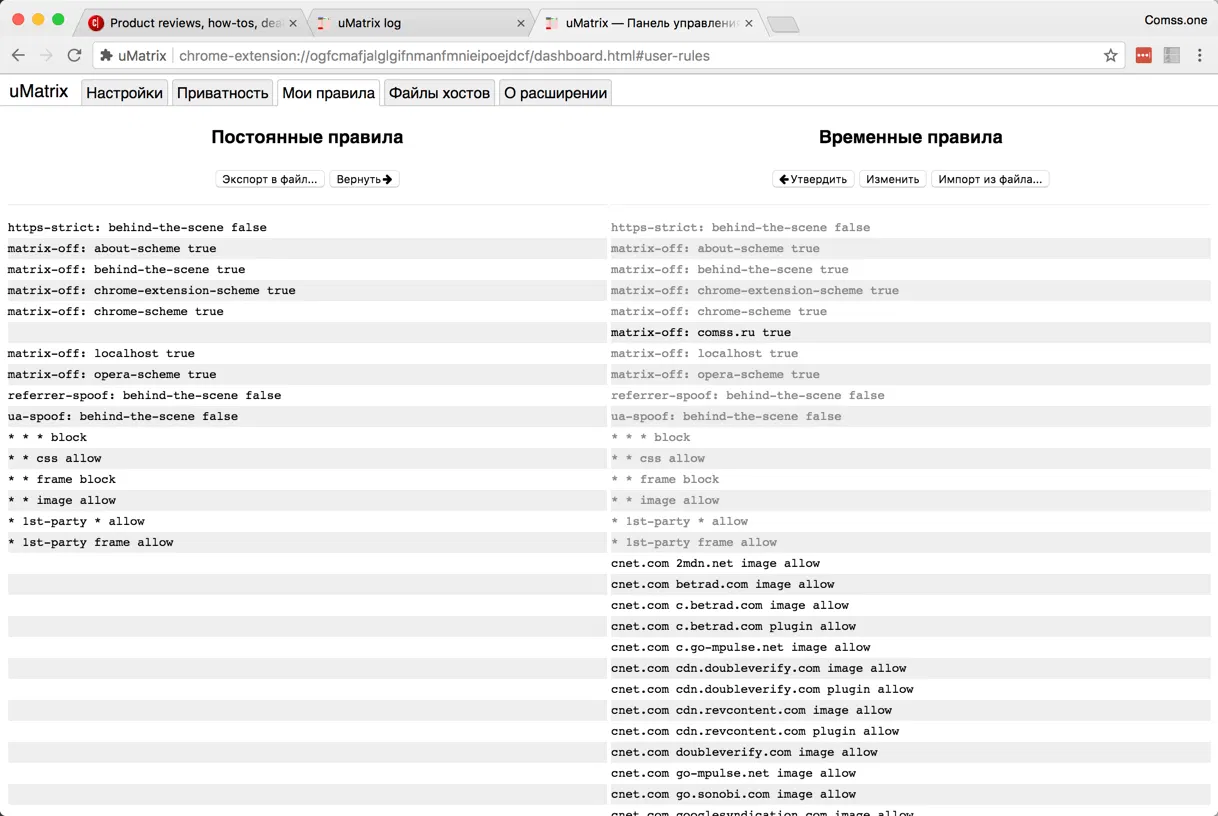Screen dimensions: 1218x816
Task: Switch to the uMatrix log tab
Action: (410, 23)
